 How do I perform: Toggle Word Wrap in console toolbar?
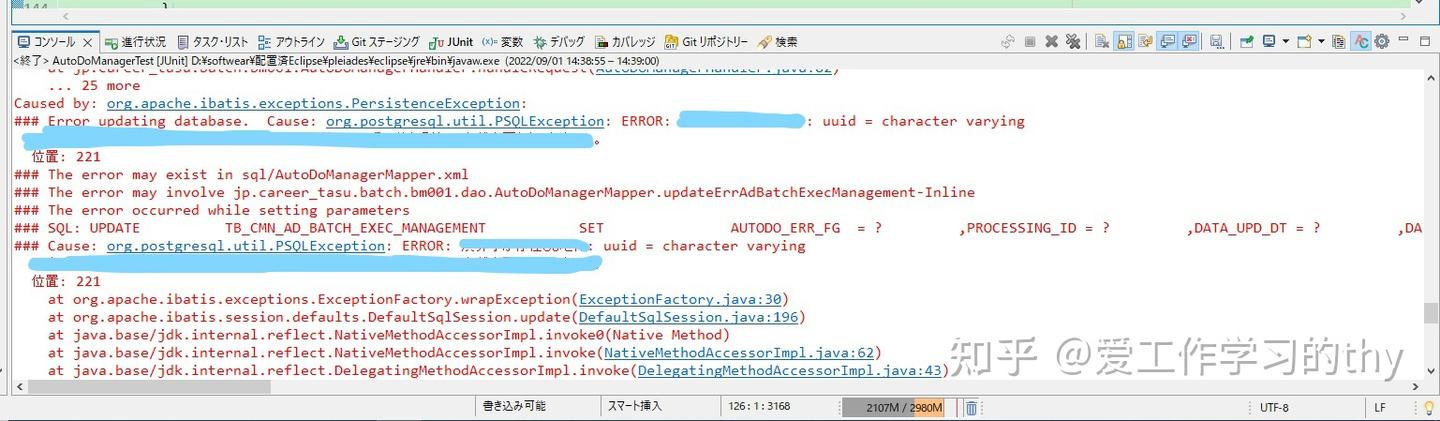pyautogui.click(x=1145, y=42)
